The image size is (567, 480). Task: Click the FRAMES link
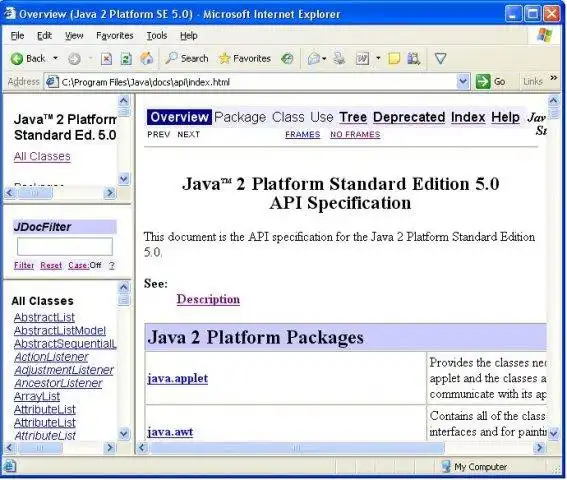click(x=303, y=135)
